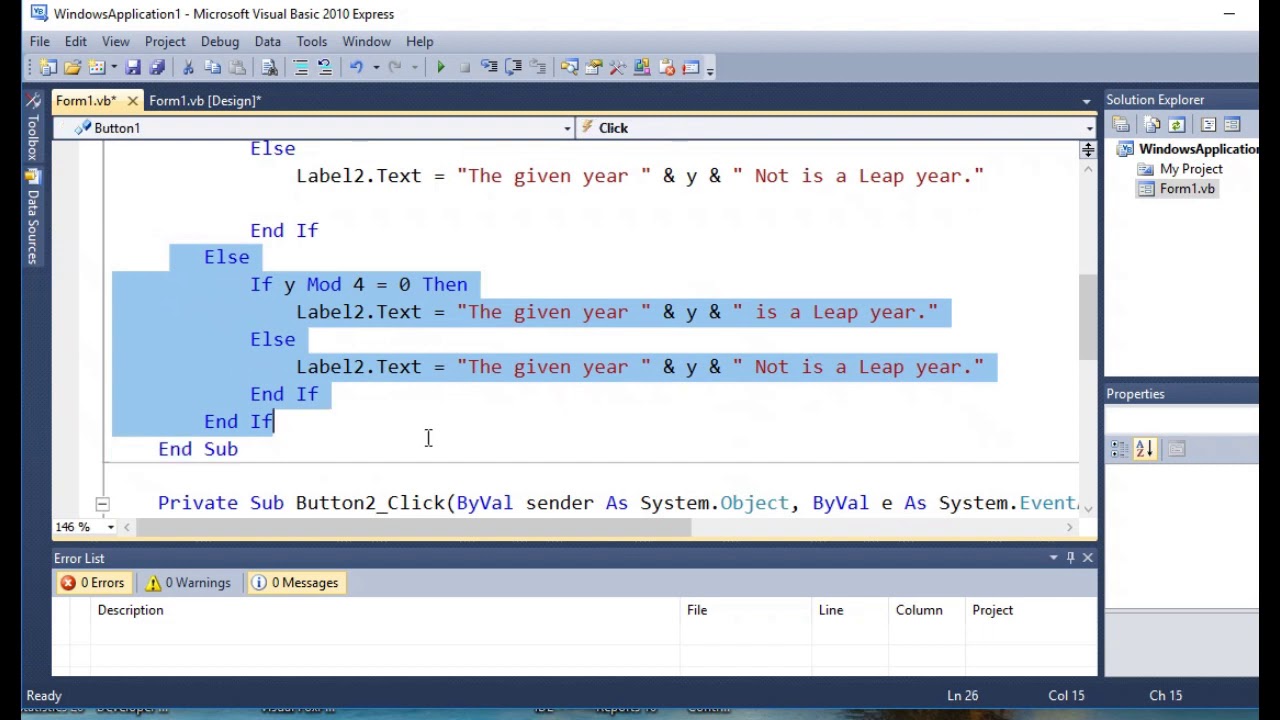
Task: Open the File menu
Action: (39, 41)
